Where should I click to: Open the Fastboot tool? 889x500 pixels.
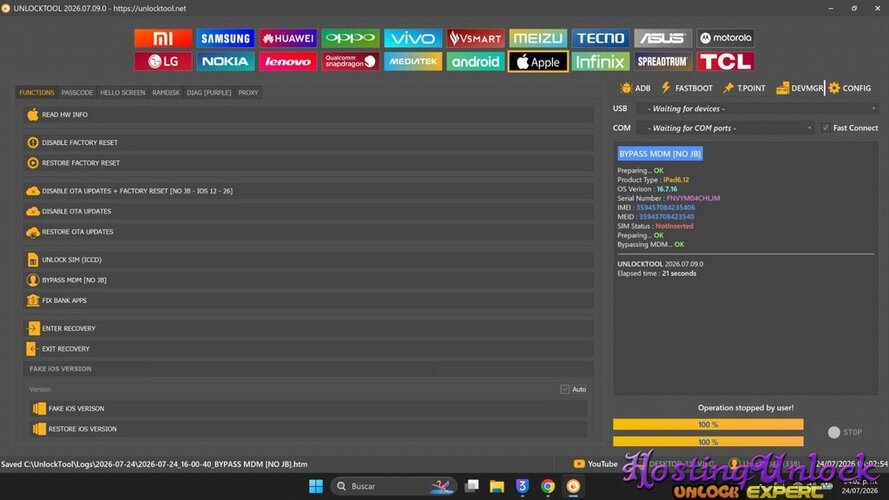pos(687,88)
